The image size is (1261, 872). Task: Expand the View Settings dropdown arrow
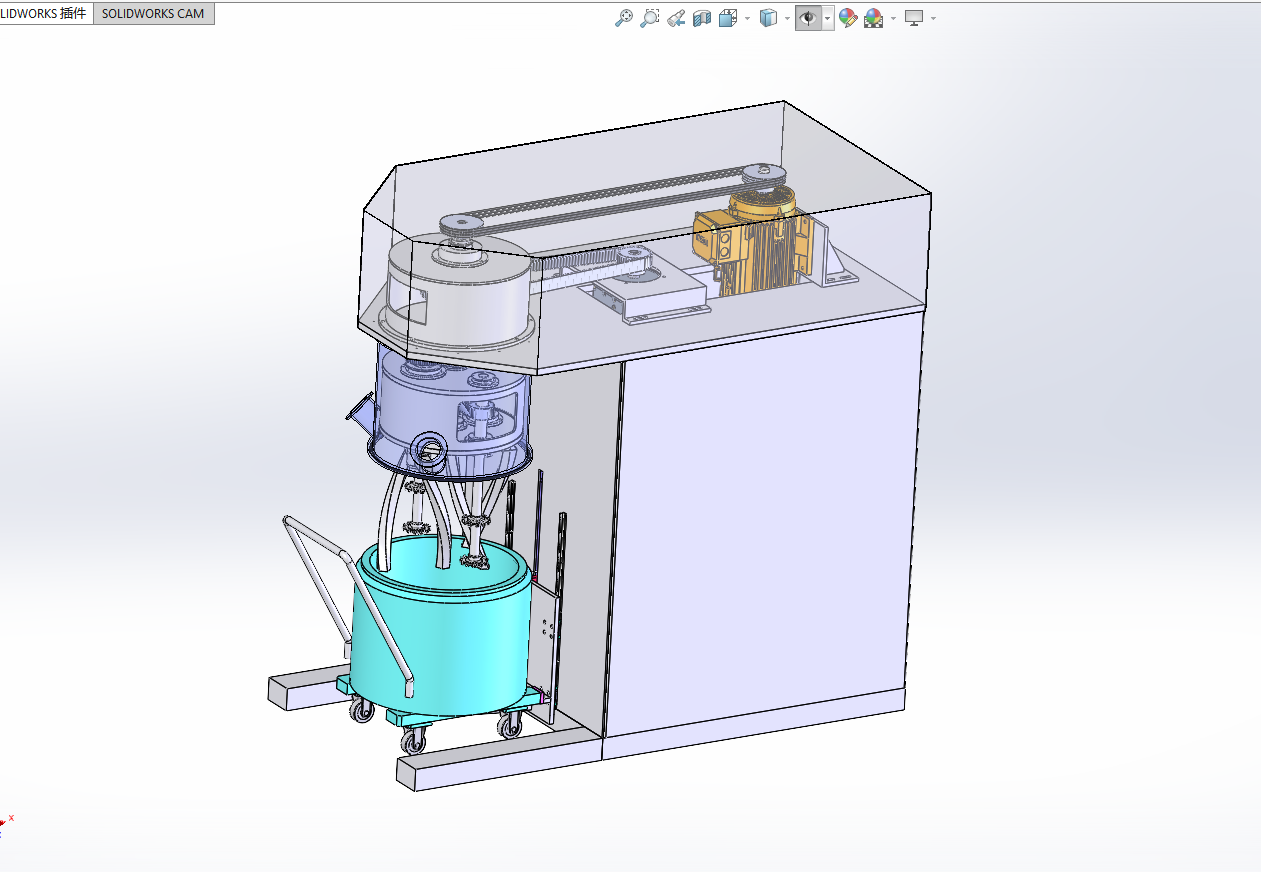click(933, 18)
